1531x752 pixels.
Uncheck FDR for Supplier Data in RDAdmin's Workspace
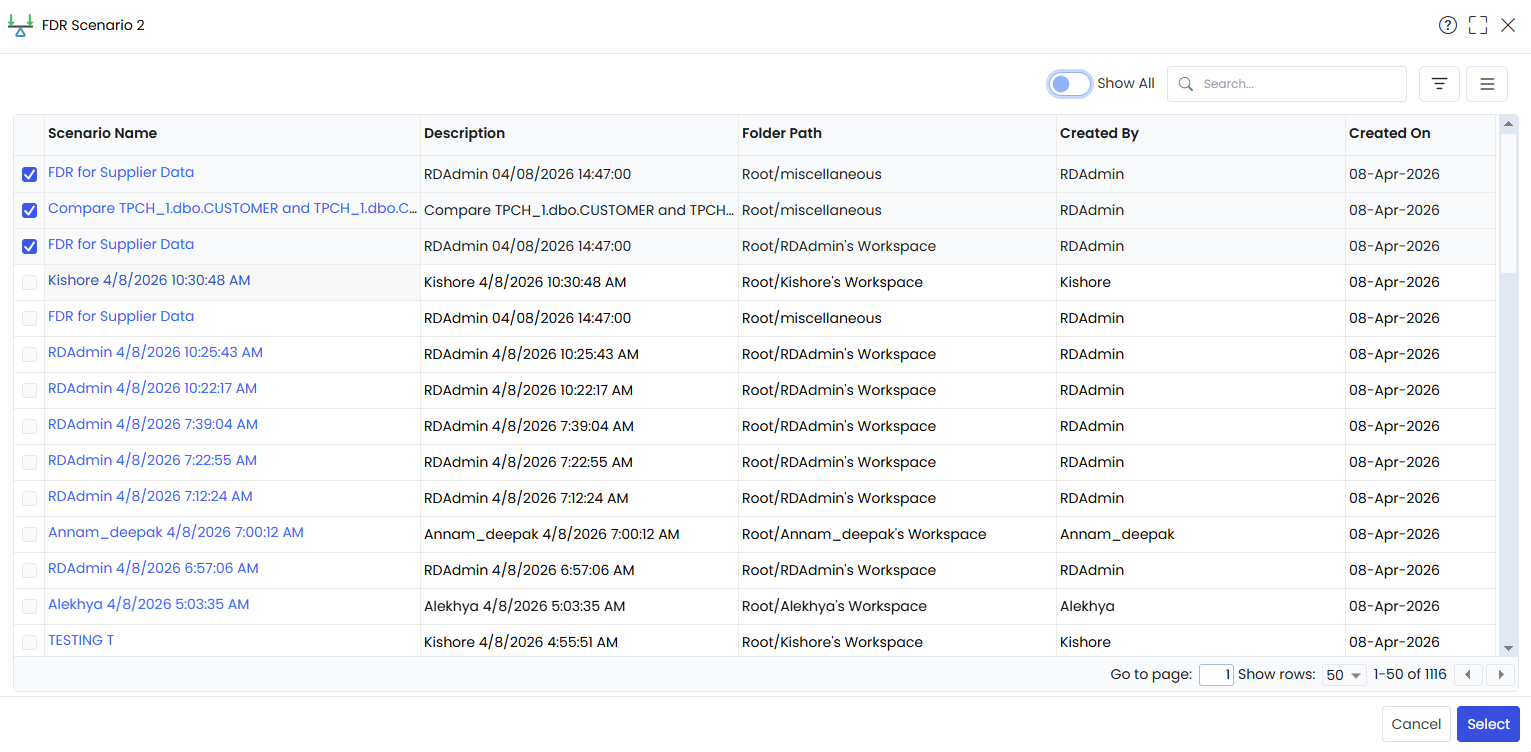point(30,246)
